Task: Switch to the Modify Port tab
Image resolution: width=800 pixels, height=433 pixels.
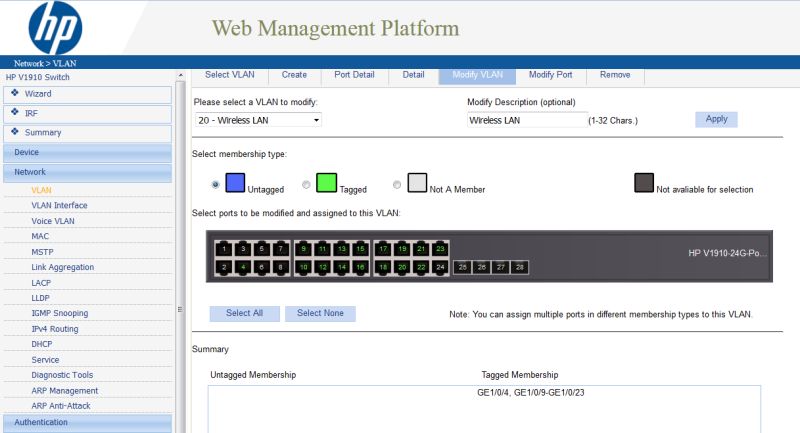Action: point(551,74)
